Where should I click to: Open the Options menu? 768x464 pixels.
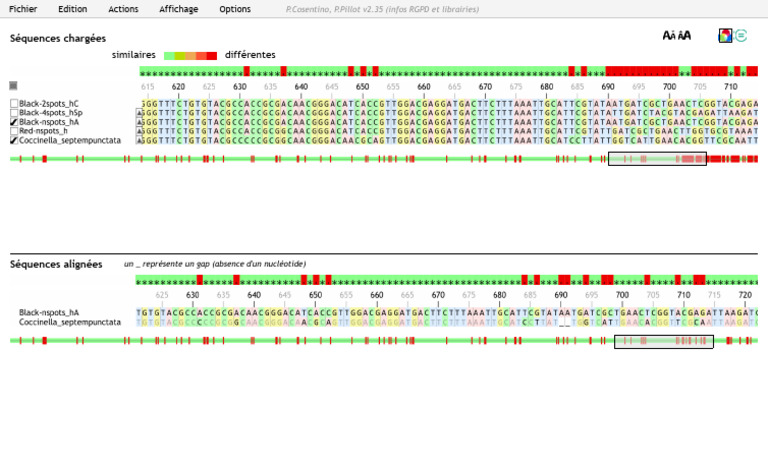pos(235,9)
